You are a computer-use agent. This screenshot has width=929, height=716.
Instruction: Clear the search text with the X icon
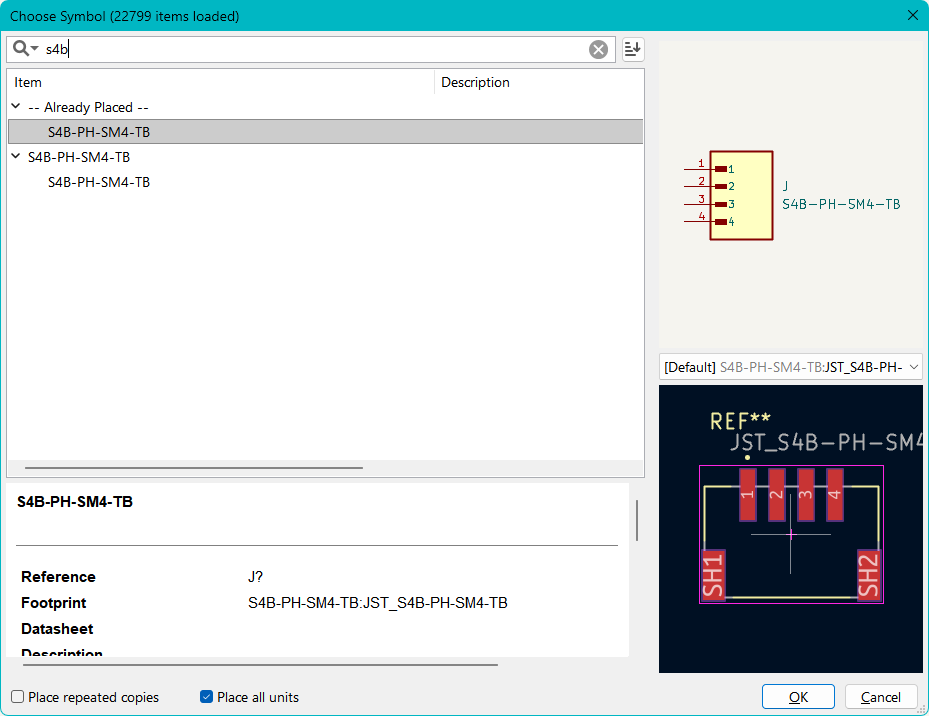[598, 49]
